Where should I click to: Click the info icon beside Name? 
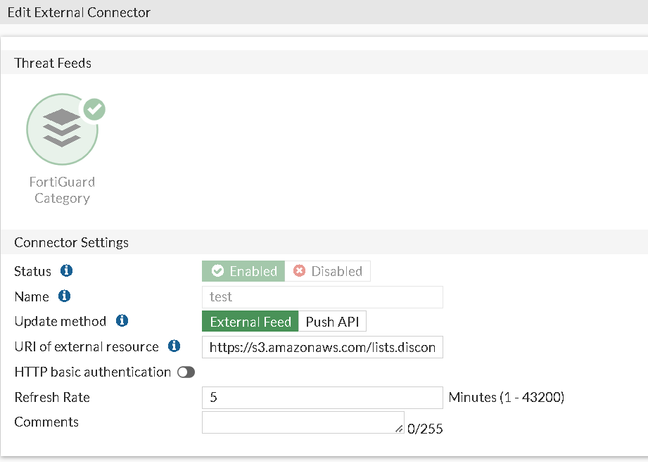(65, 296)
